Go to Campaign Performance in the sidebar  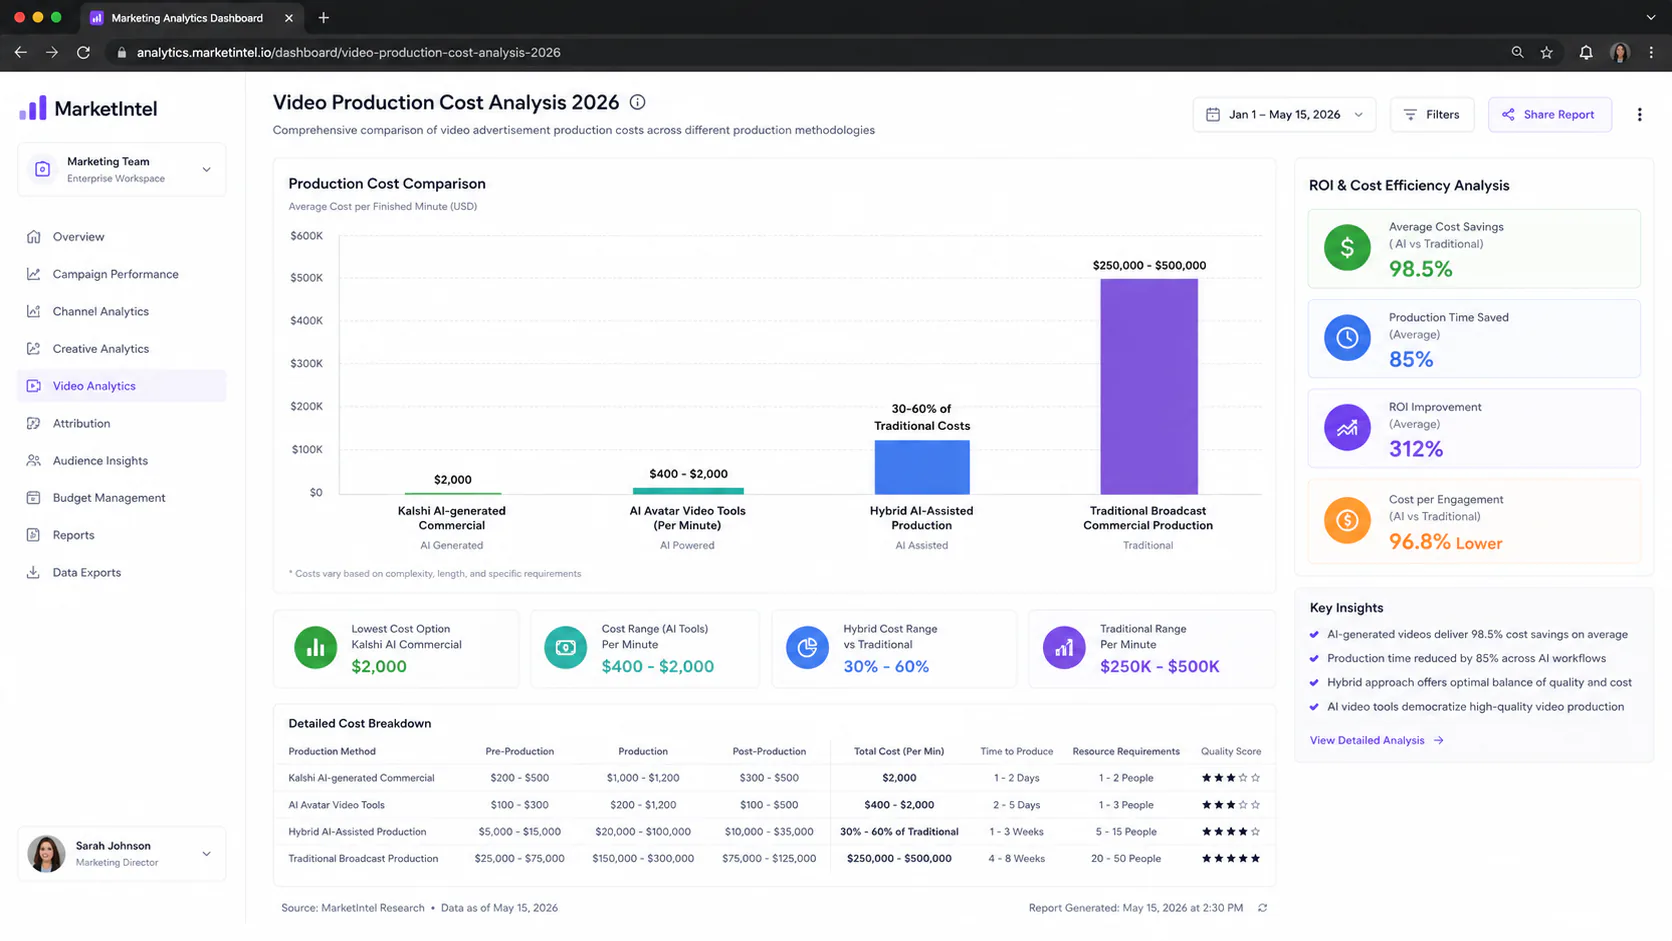122,274
